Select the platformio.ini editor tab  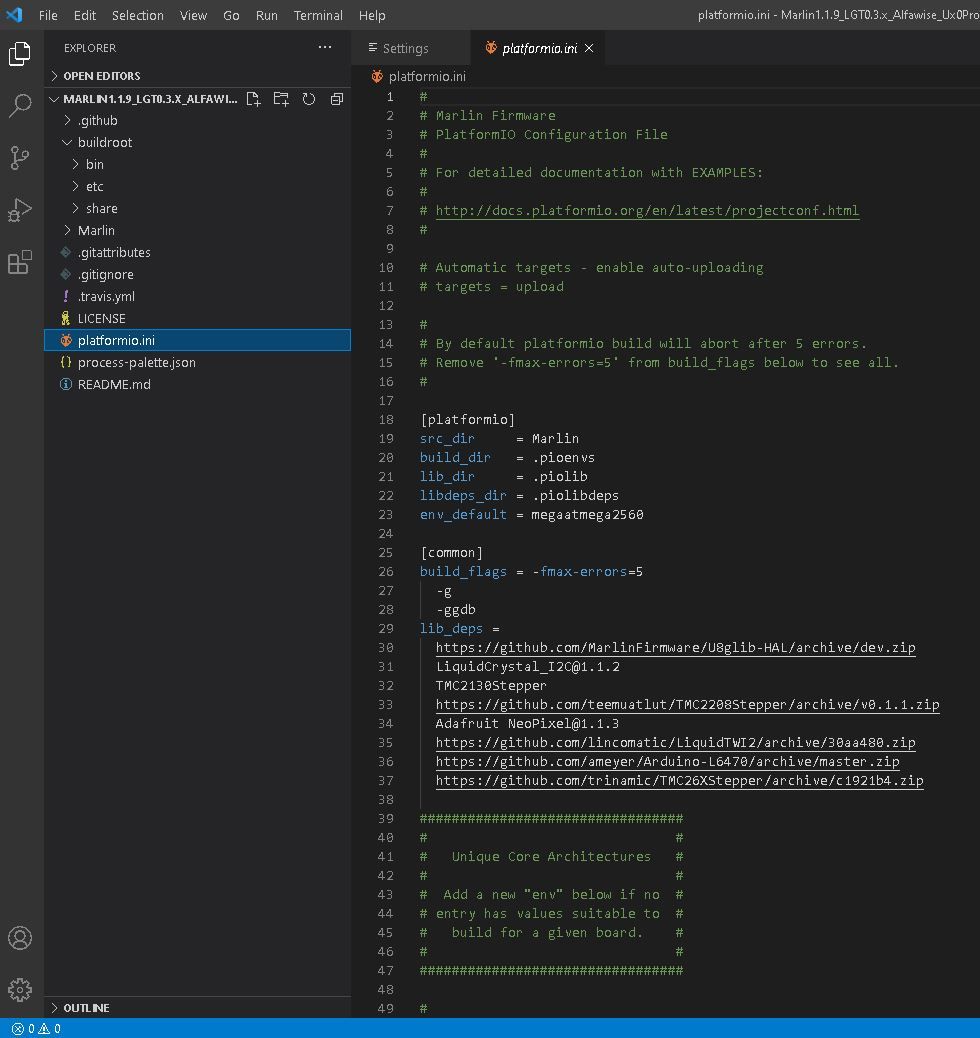(538, 48)
